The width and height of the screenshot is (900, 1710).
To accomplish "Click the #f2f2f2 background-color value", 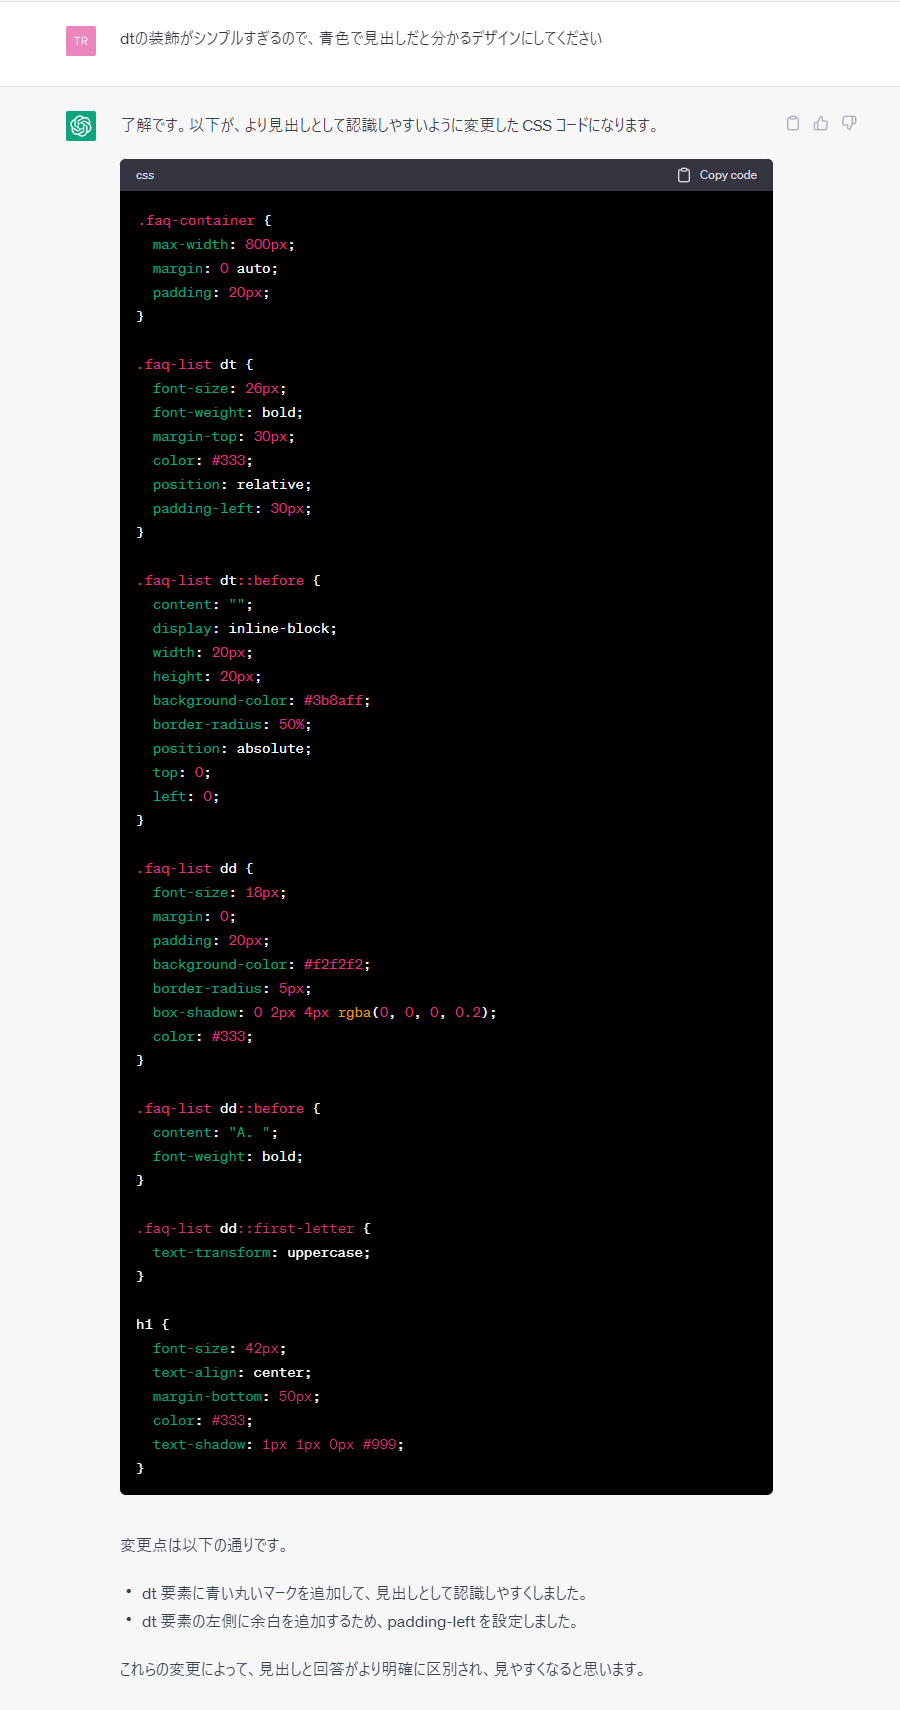I will [x=333, y=964].
